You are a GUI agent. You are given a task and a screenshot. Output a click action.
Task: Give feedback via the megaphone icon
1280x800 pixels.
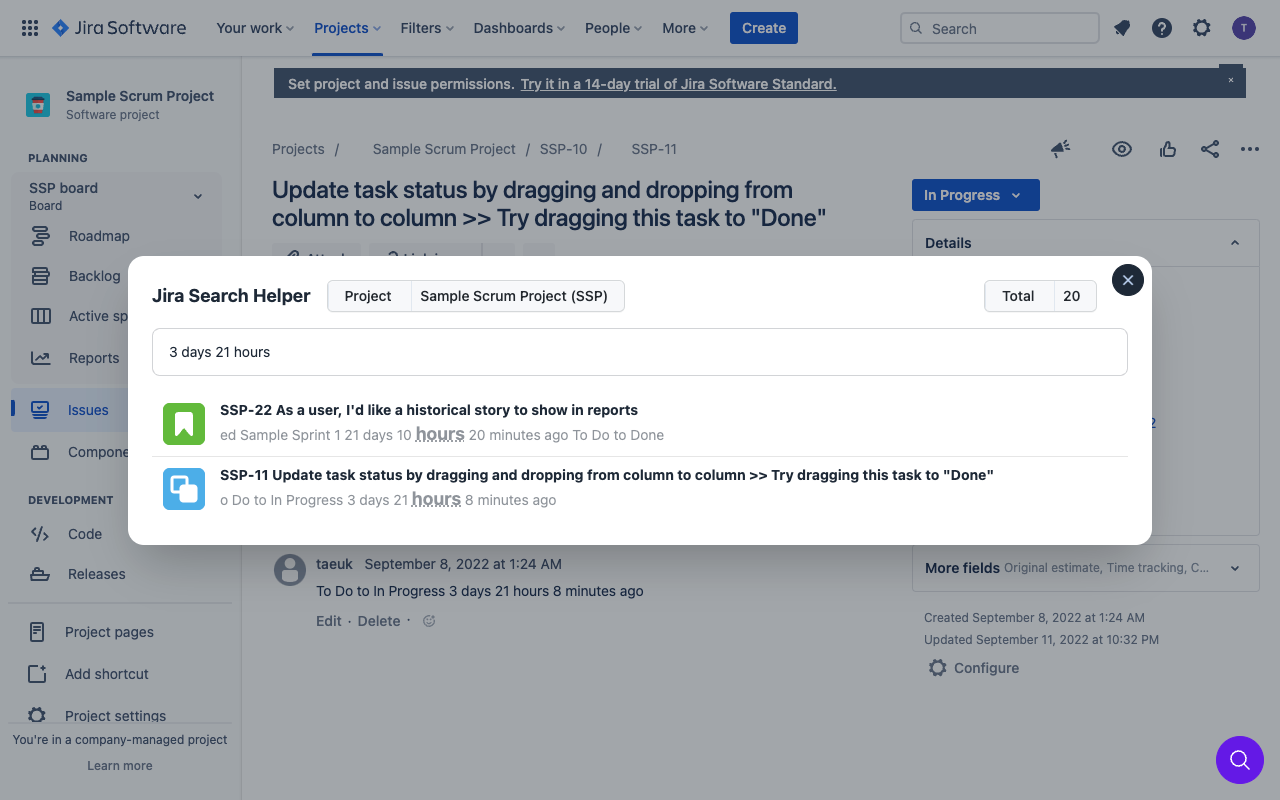click(x=1060, y=149)
